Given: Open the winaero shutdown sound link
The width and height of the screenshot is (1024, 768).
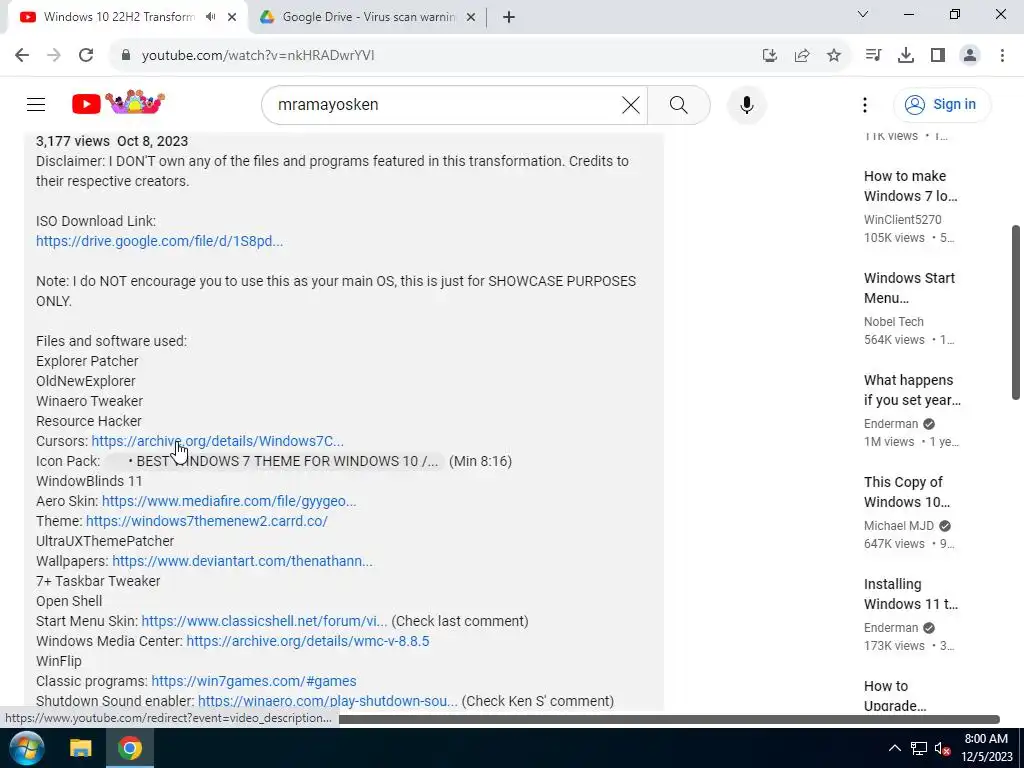Looking at the screenshot, I should pos(327,701).
